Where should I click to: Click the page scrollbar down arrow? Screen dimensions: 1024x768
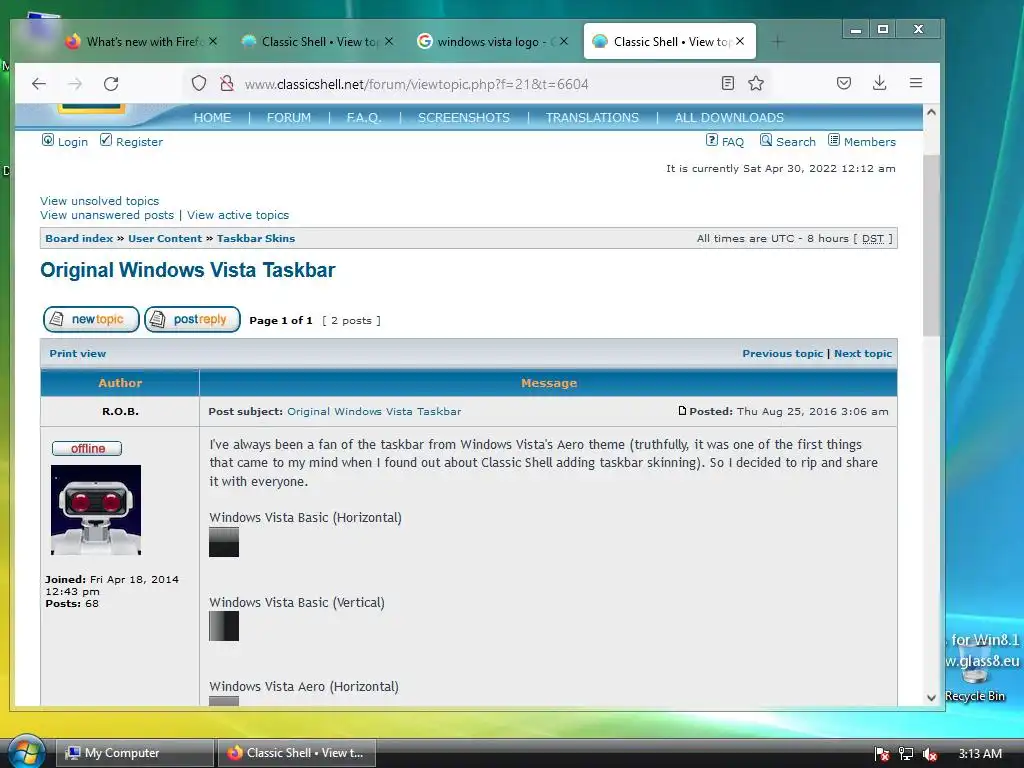pyautogui.click(x=931, y=697)
